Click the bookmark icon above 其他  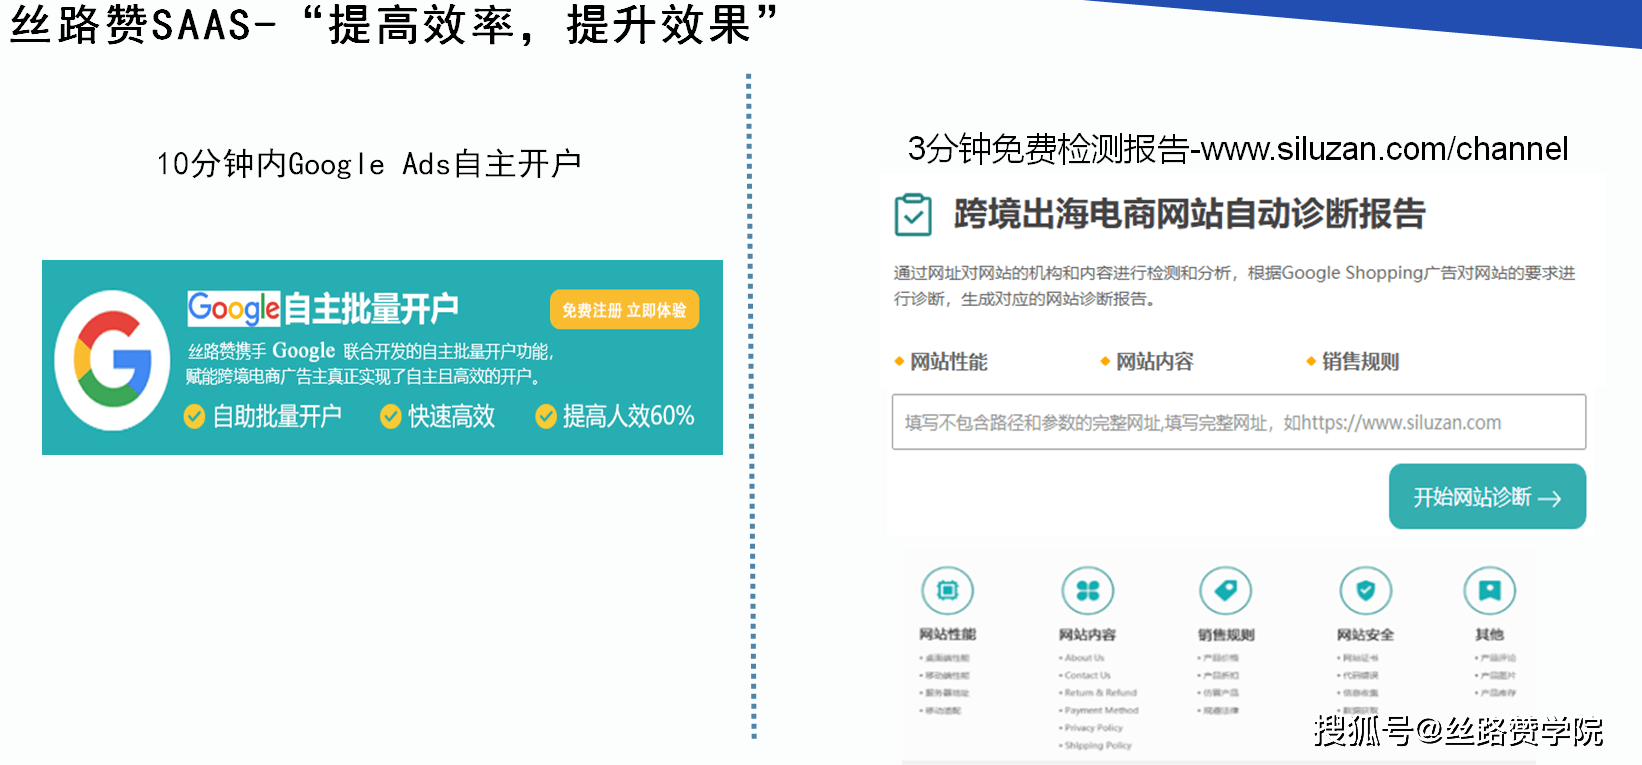[1489, 591]
